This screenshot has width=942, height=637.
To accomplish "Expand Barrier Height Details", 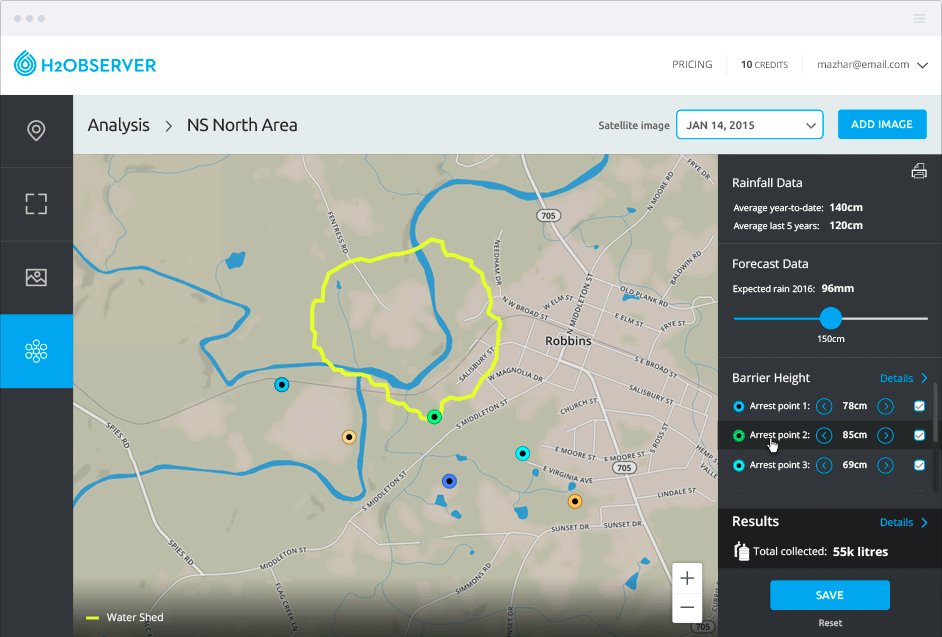I will click(x=903, y=378).
